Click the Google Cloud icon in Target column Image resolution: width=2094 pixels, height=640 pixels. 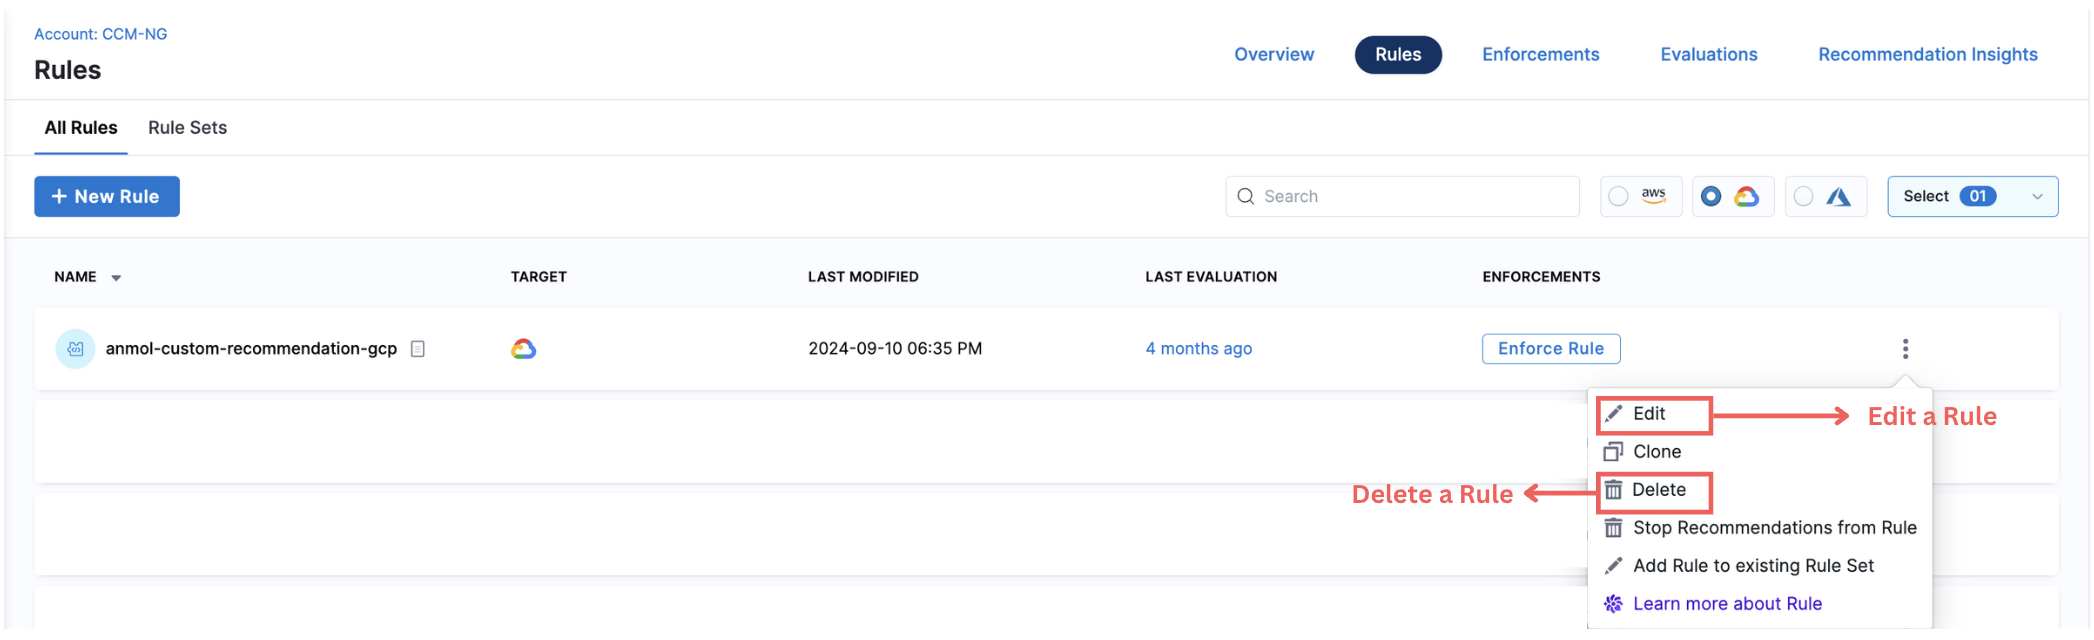tap(523, 349)
